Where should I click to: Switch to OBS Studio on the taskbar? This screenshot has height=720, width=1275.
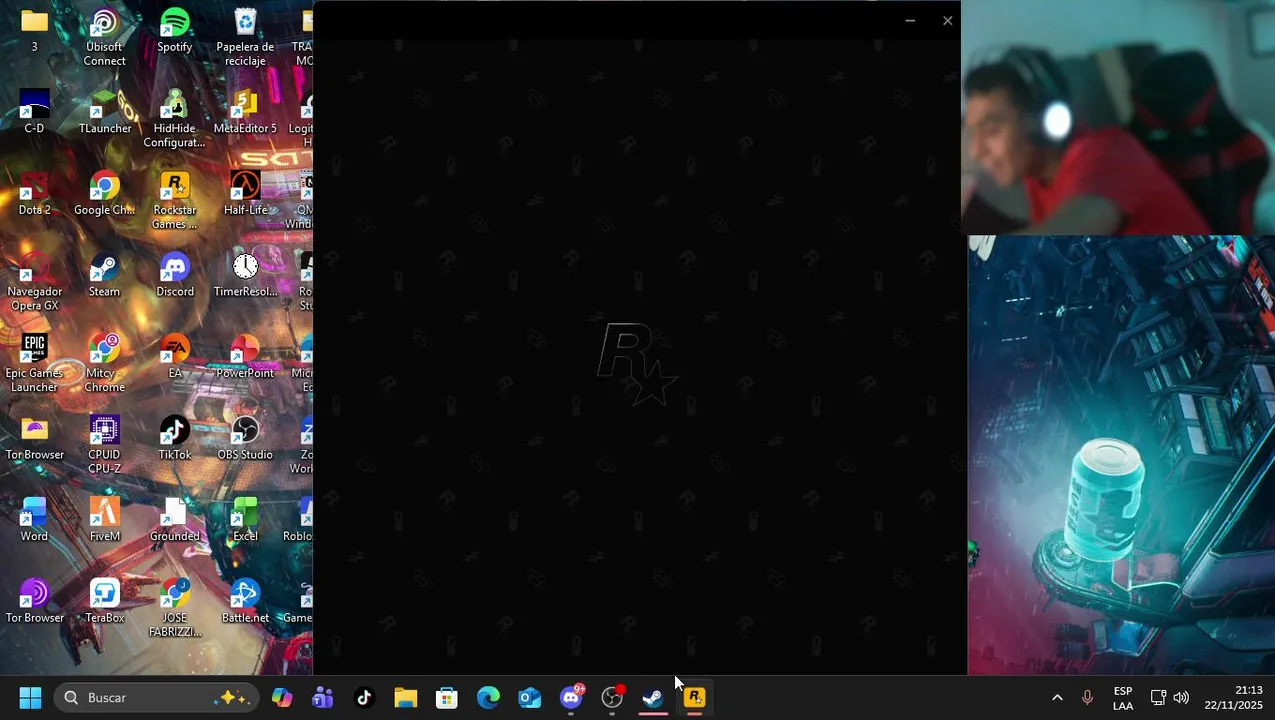612,697
